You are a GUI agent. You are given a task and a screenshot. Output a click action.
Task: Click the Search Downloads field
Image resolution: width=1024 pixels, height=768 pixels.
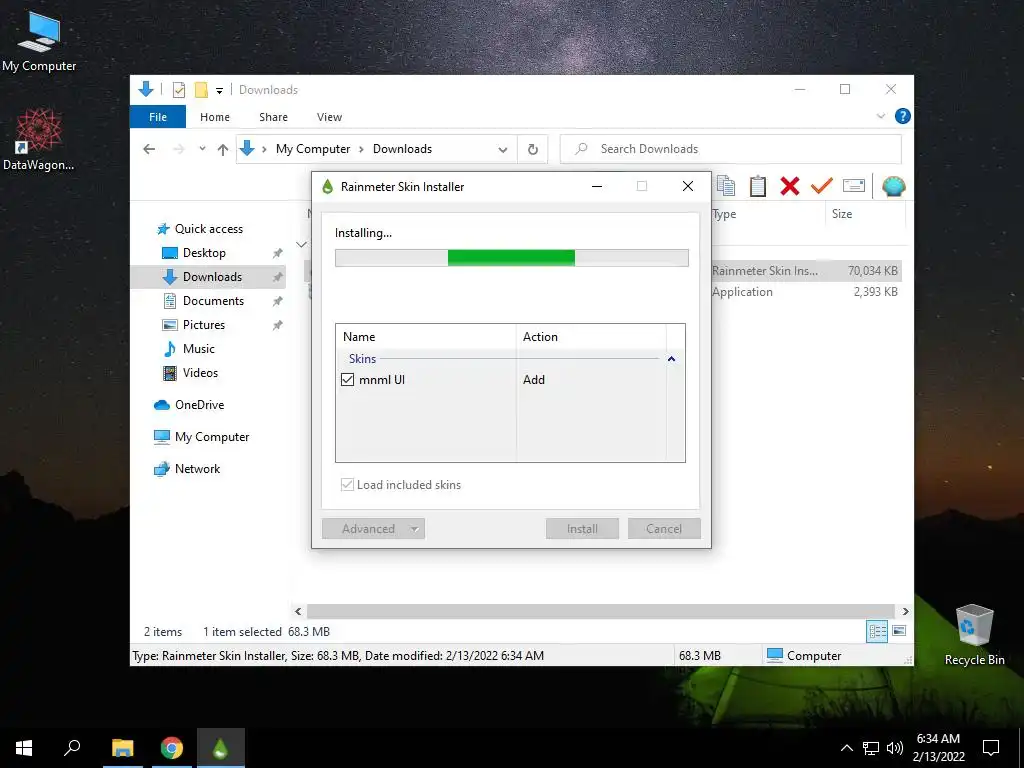[731, 149]
